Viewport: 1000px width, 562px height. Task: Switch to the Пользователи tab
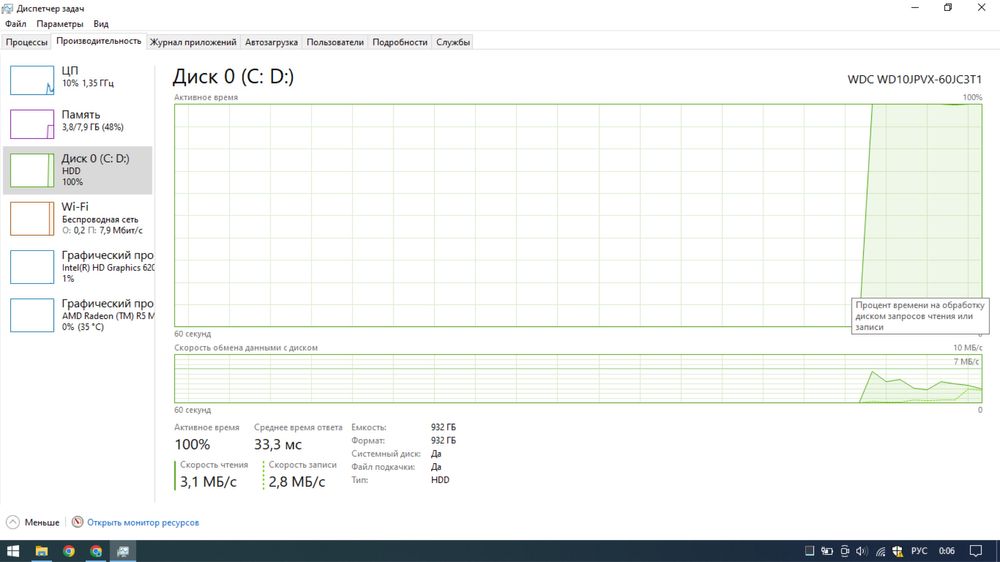click(x=335, y=42)
